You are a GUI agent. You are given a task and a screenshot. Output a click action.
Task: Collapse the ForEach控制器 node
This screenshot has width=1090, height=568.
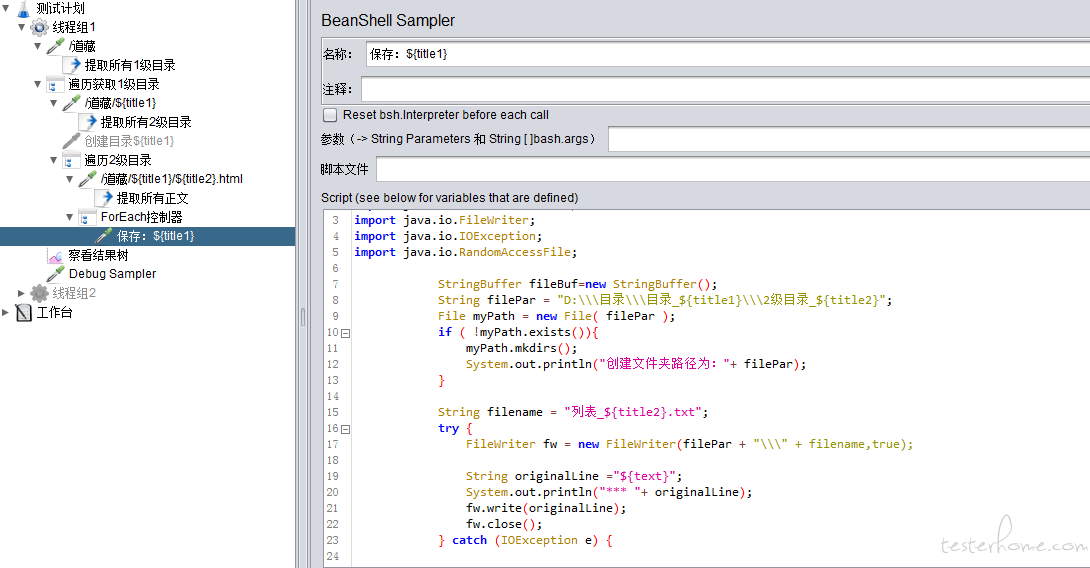coord(70,217)
